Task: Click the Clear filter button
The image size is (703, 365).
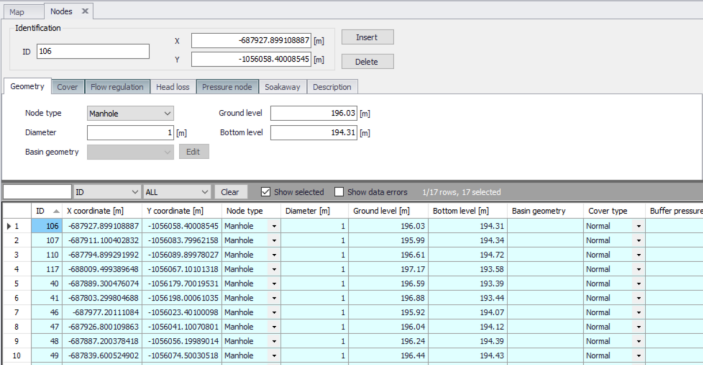Action: pos(230,192)
